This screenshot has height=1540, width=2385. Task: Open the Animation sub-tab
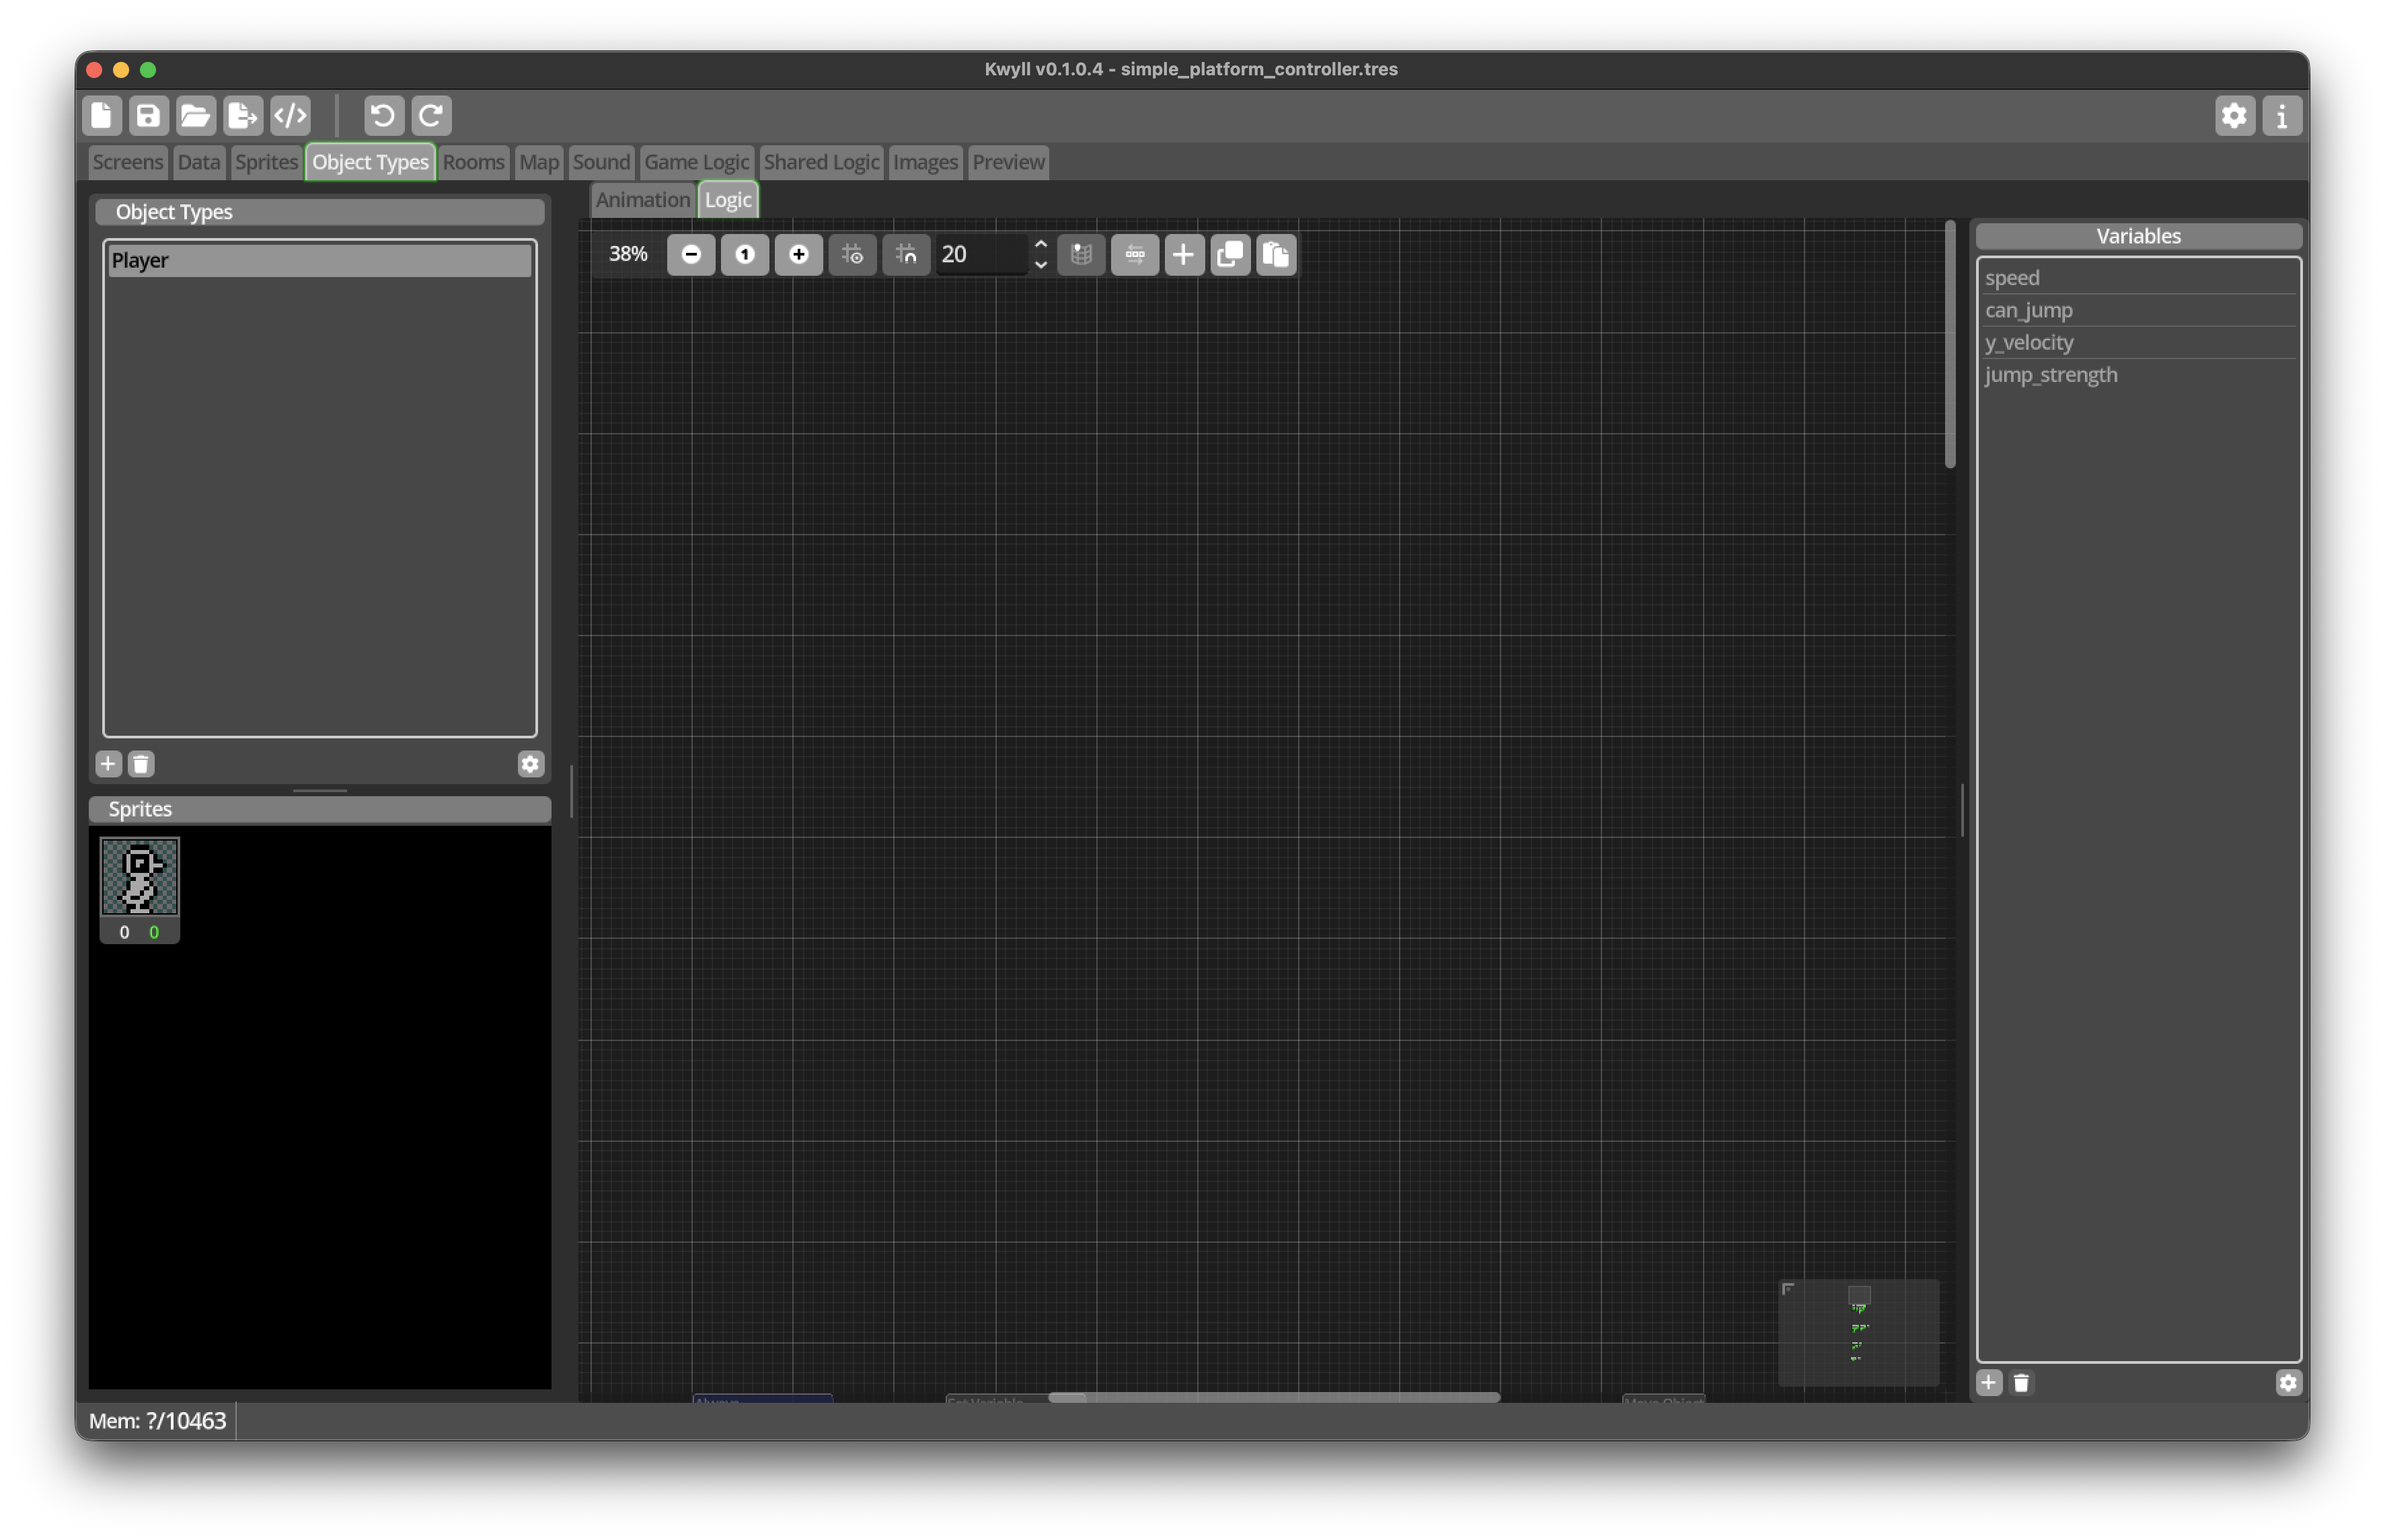(643, 200)
